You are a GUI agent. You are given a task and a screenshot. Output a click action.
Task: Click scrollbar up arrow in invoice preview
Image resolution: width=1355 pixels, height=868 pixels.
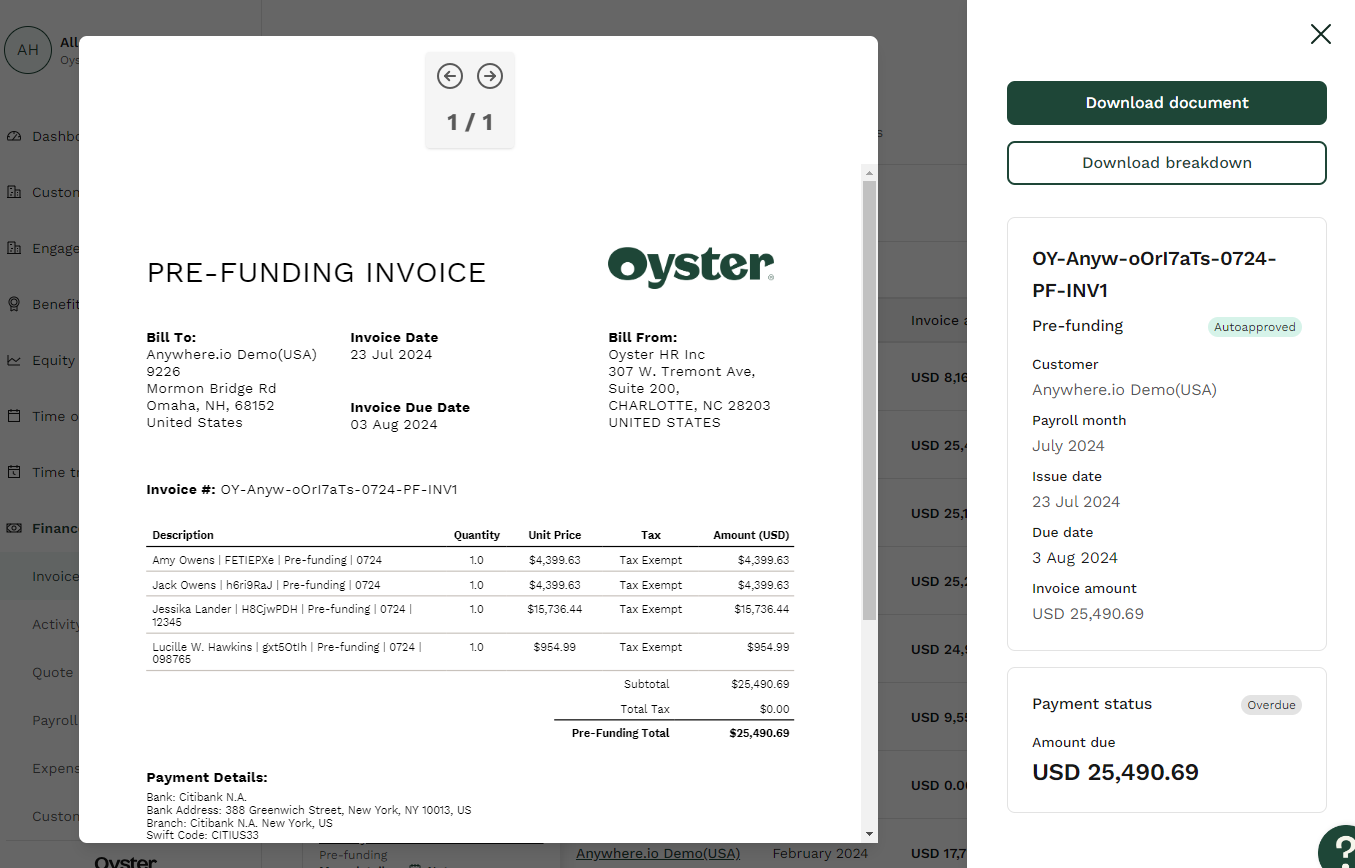pyautogui.click(x=869, y=174)
